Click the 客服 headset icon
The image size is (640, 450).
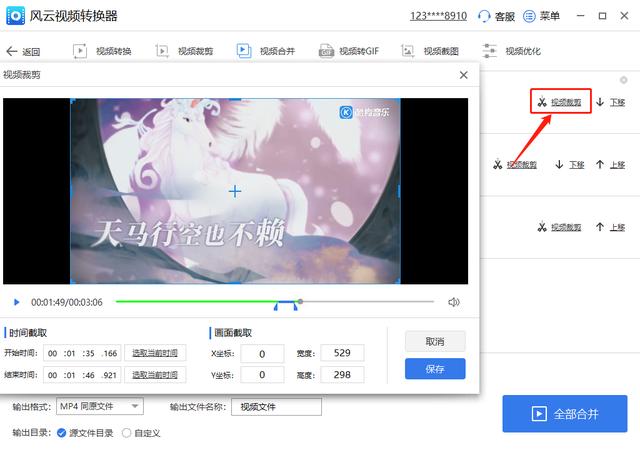(x=485, y=16)
